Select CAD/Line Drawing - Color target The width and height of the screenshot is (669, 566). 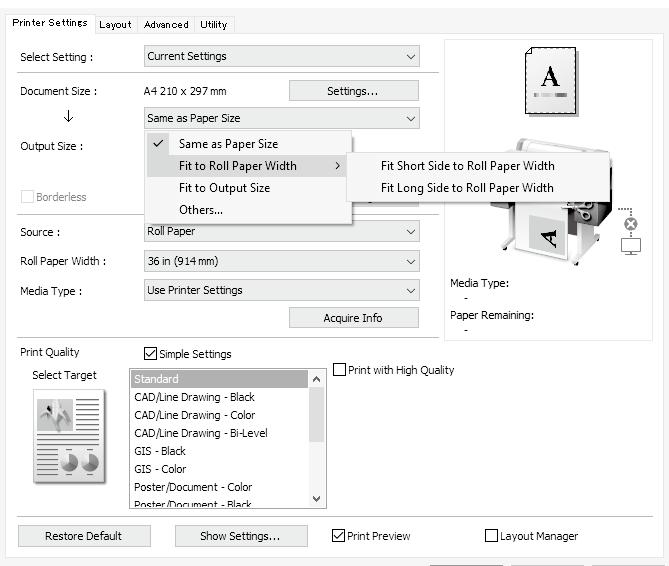click(x=219, y=415)
